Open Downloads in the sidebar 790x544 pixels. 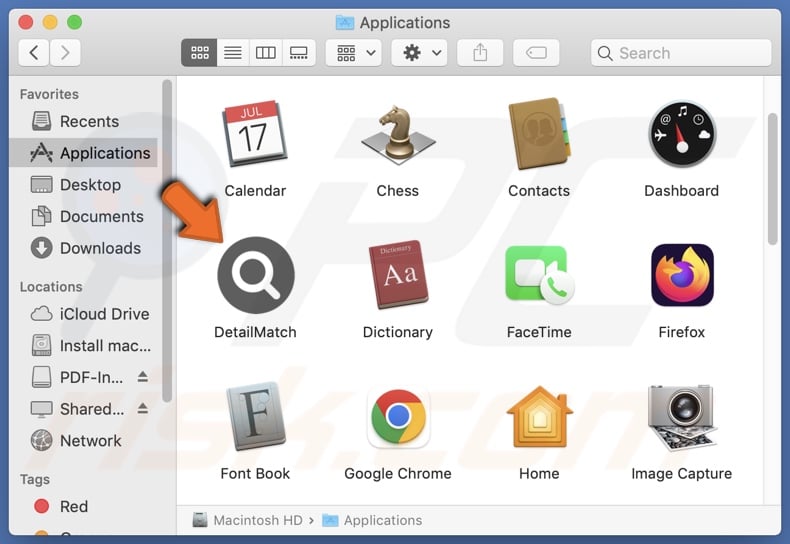tap(84, 248)
